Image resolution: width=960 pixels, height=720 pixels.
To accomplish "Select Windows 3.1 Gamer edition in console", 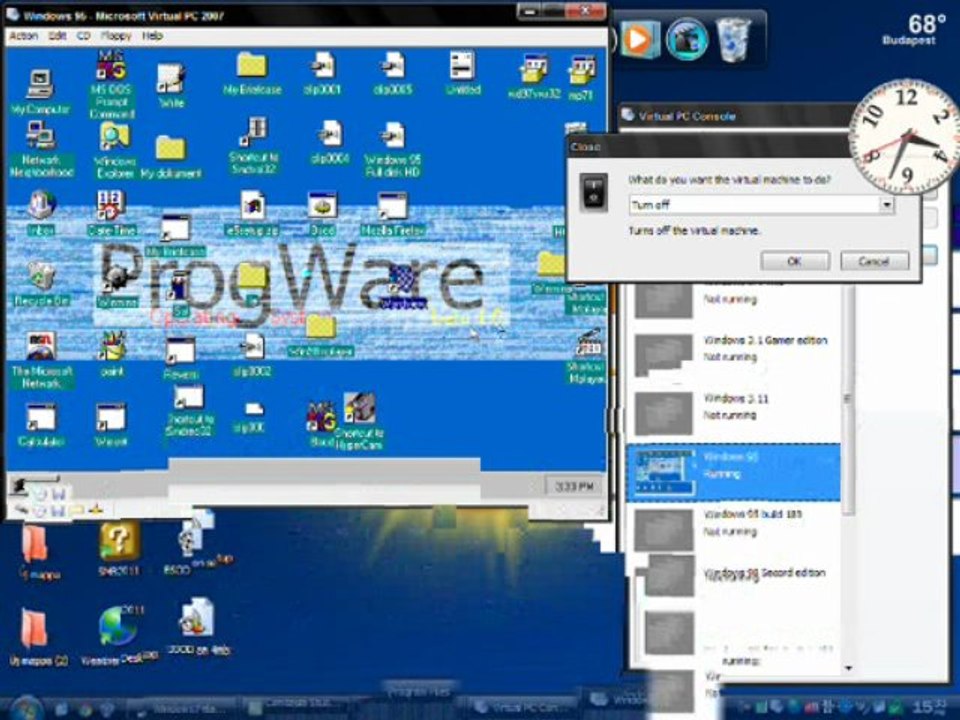I will [x=735, y=354].
